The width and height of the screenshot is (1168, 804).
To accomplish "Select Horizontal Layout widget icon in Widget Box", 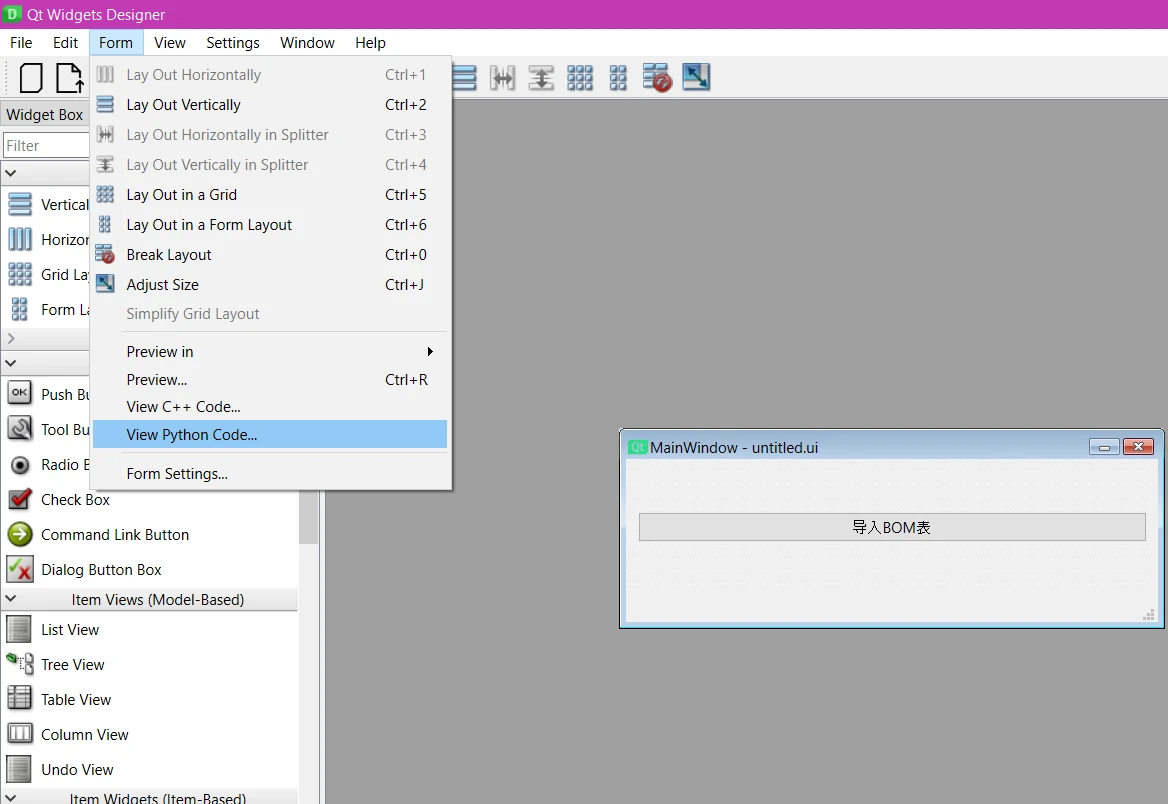I will pos(20,239).
